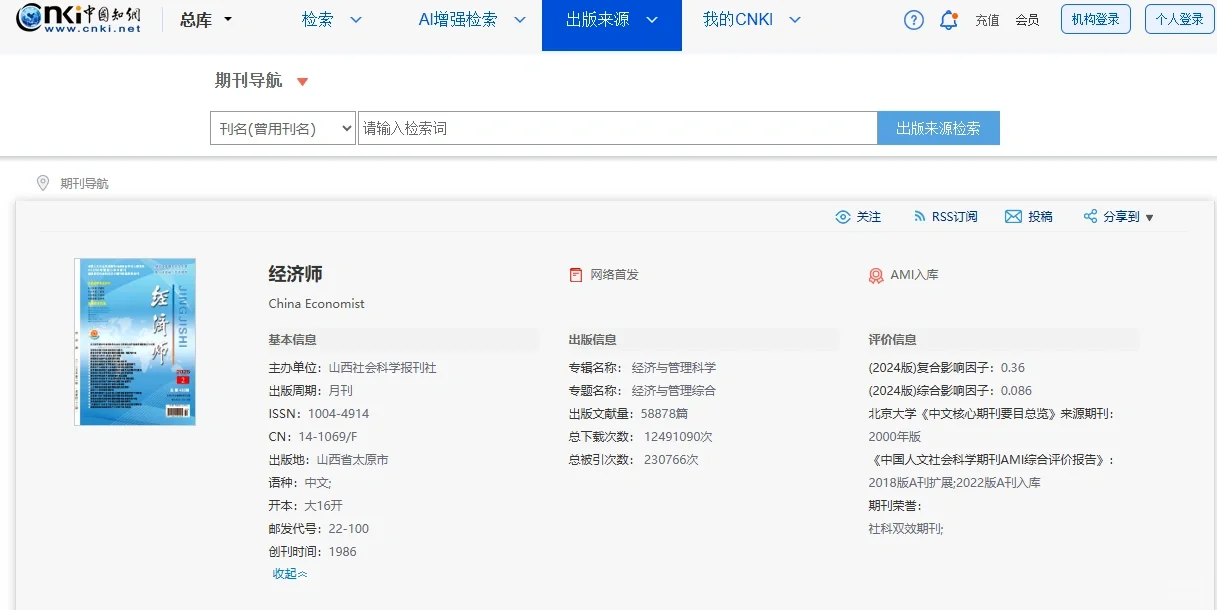The width and height of the screenshot is (1217, 610).
Task: Click the 机构登录 button
Action: 1096,19
